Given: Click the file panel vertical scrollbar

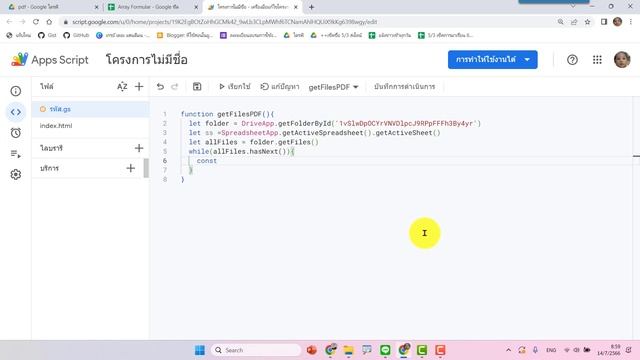Looking at the screenshot, I should coord(146,168).
